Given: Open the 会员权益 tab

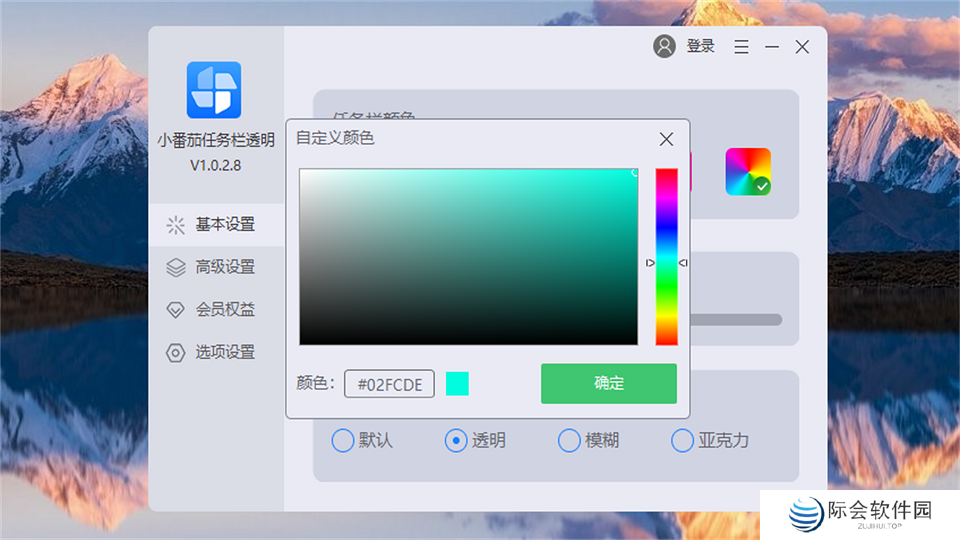Looking at the screenshot, I should click(x=216, y=310).
